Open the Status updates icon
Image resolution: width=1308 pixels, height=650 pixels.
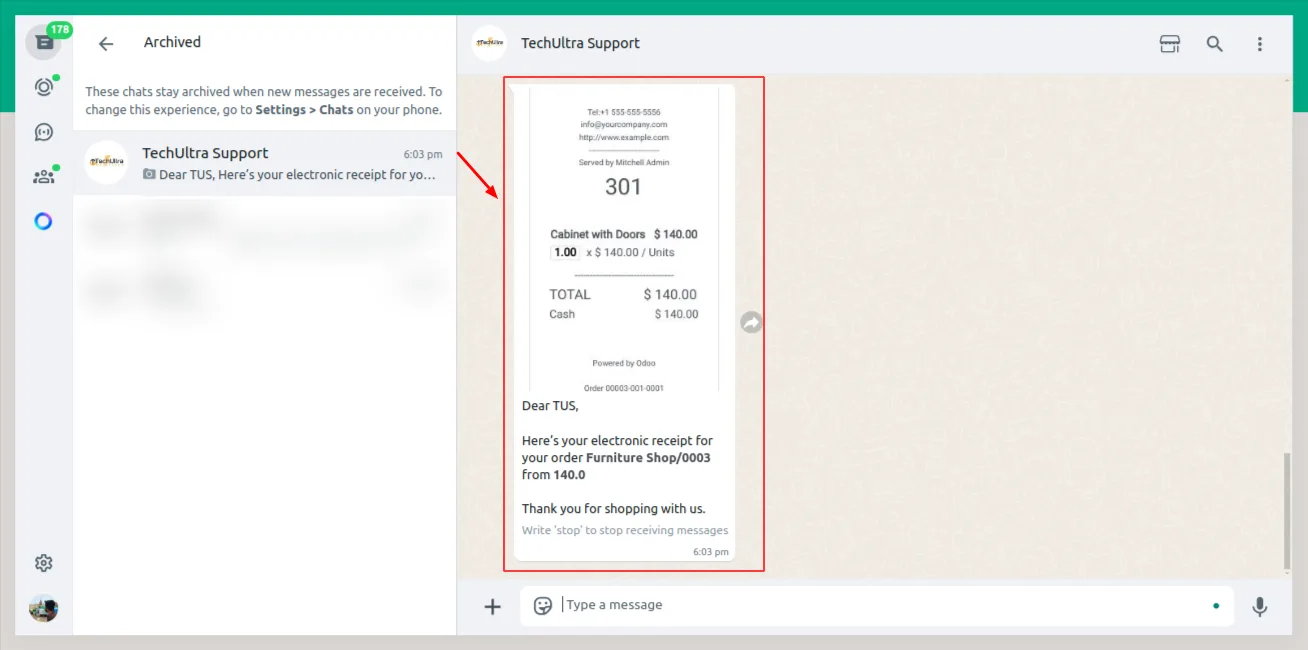pyautogui.click(x=43, y=87)
